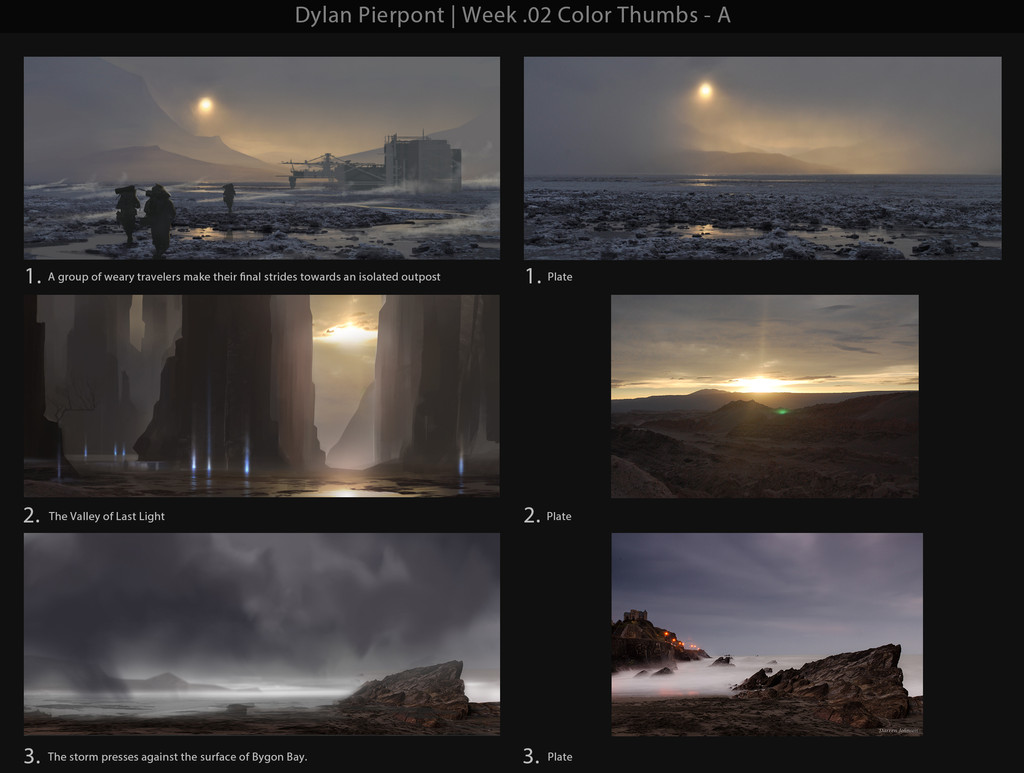Click the Bygon Bay storm painting
1024x773 pixels.
262,634
